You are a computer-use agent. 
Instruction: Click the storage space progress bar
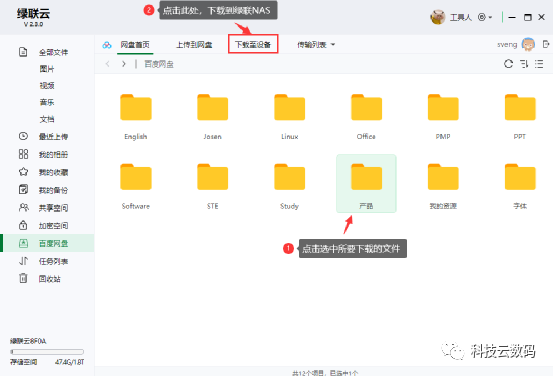click(47, 352)
